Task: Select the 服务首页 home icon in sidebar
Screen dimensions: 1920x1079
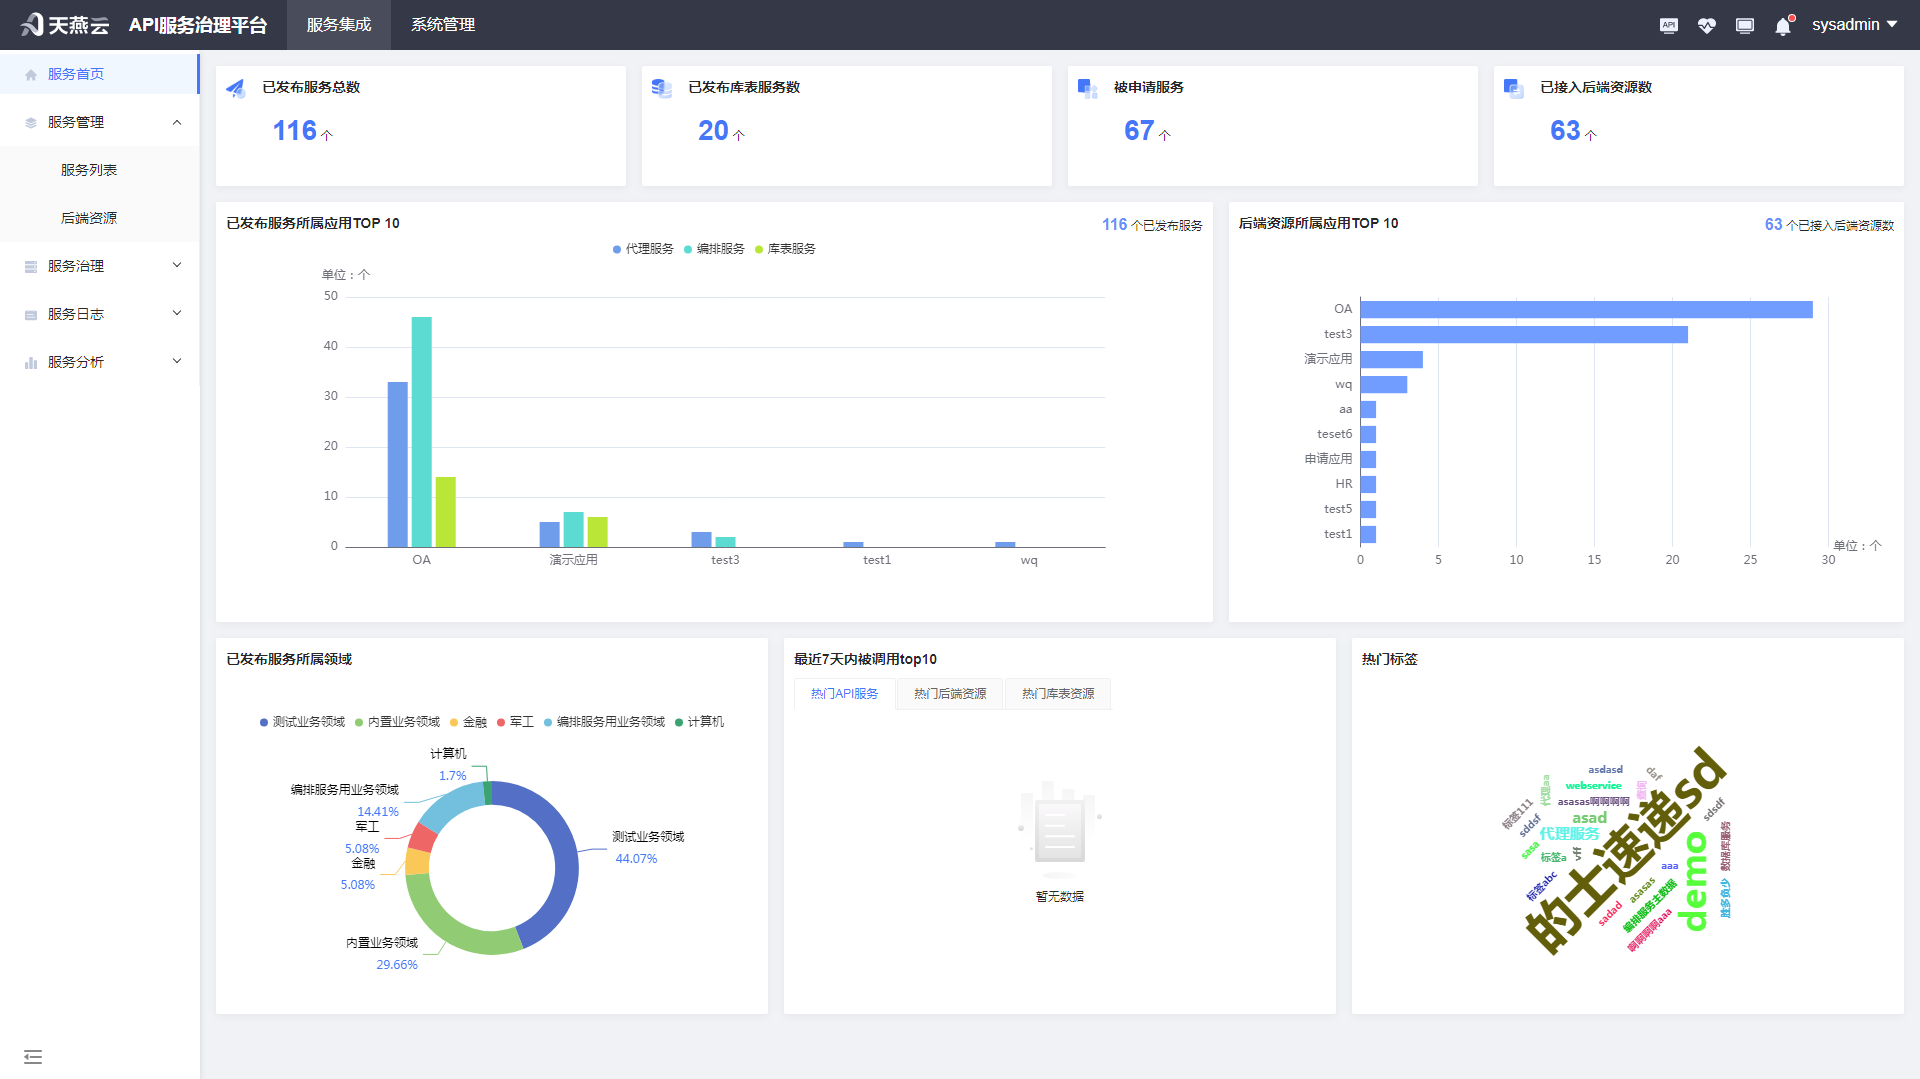Action: (30, 72)
